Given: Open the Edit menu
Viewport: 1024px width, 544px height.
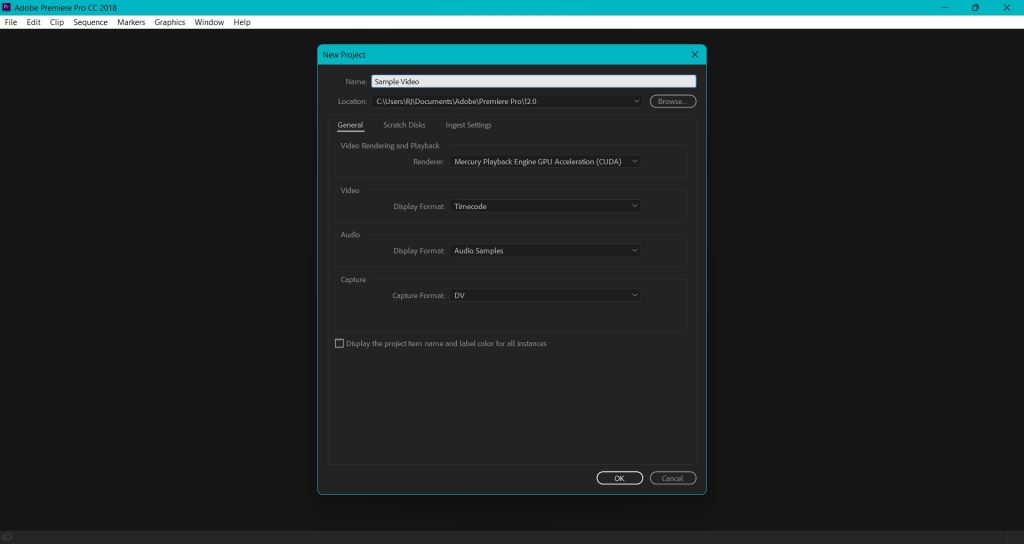Looking at the screenshot, I should (33, 22).
